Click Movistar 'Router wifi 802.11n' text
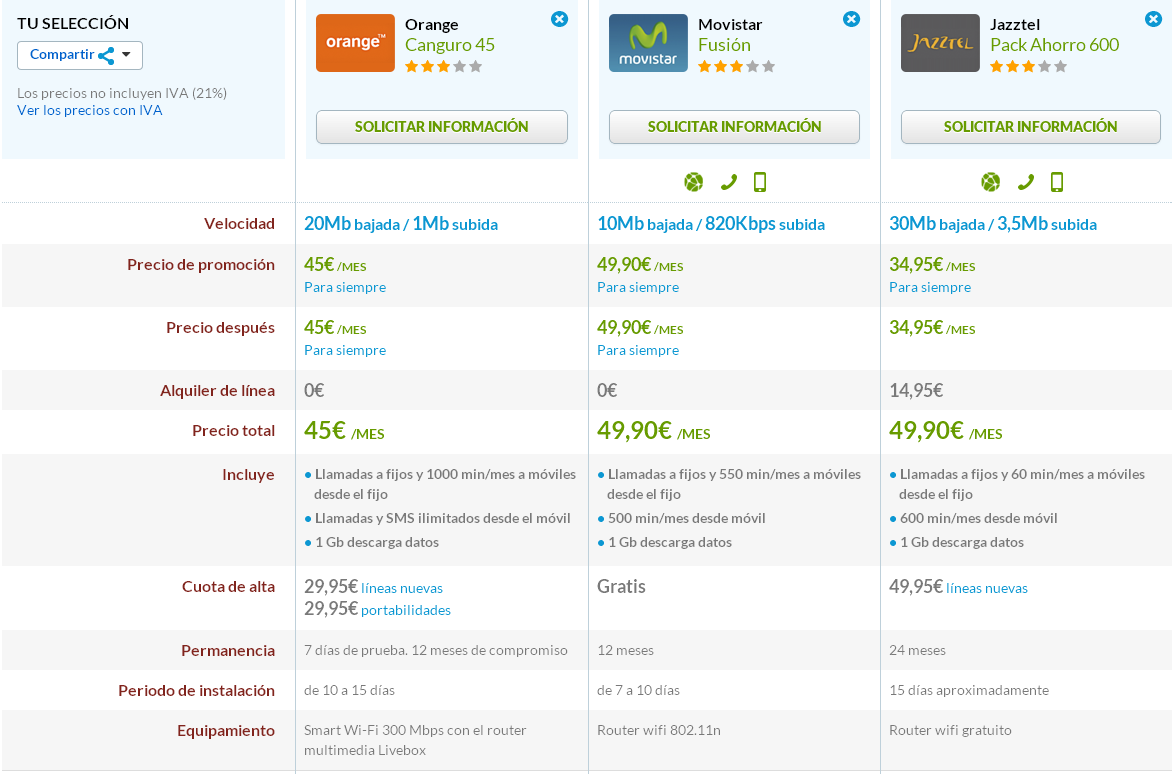1175x774 pixels. pyautogui.click(x=659, y=730)
